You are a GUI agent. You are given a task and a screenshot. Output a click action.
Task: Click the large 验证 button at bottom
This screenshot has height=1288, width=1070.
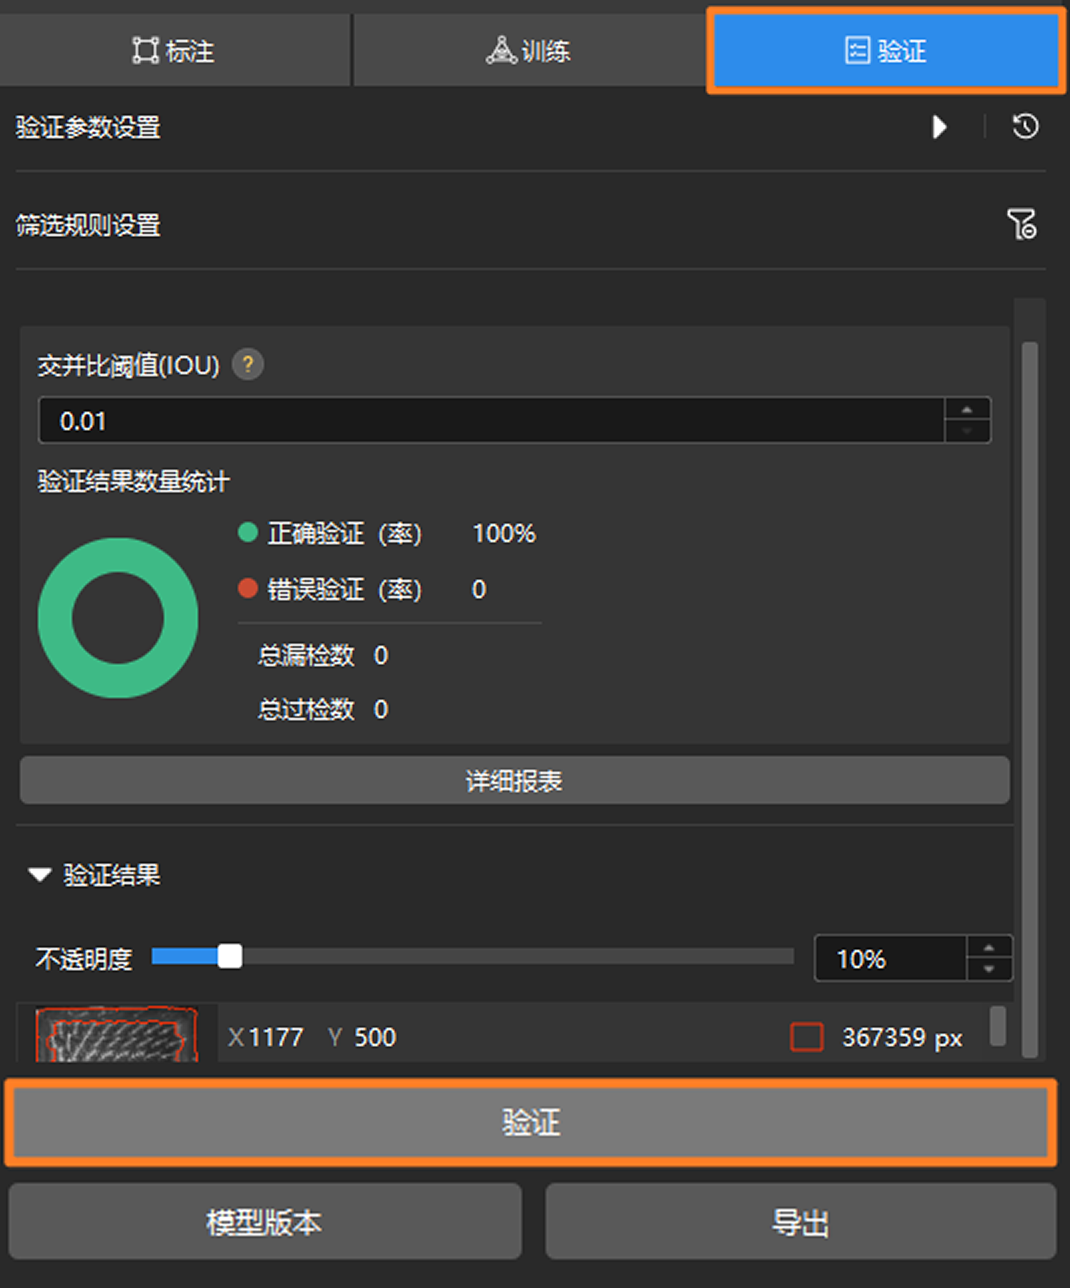(x=531, y=1122)
